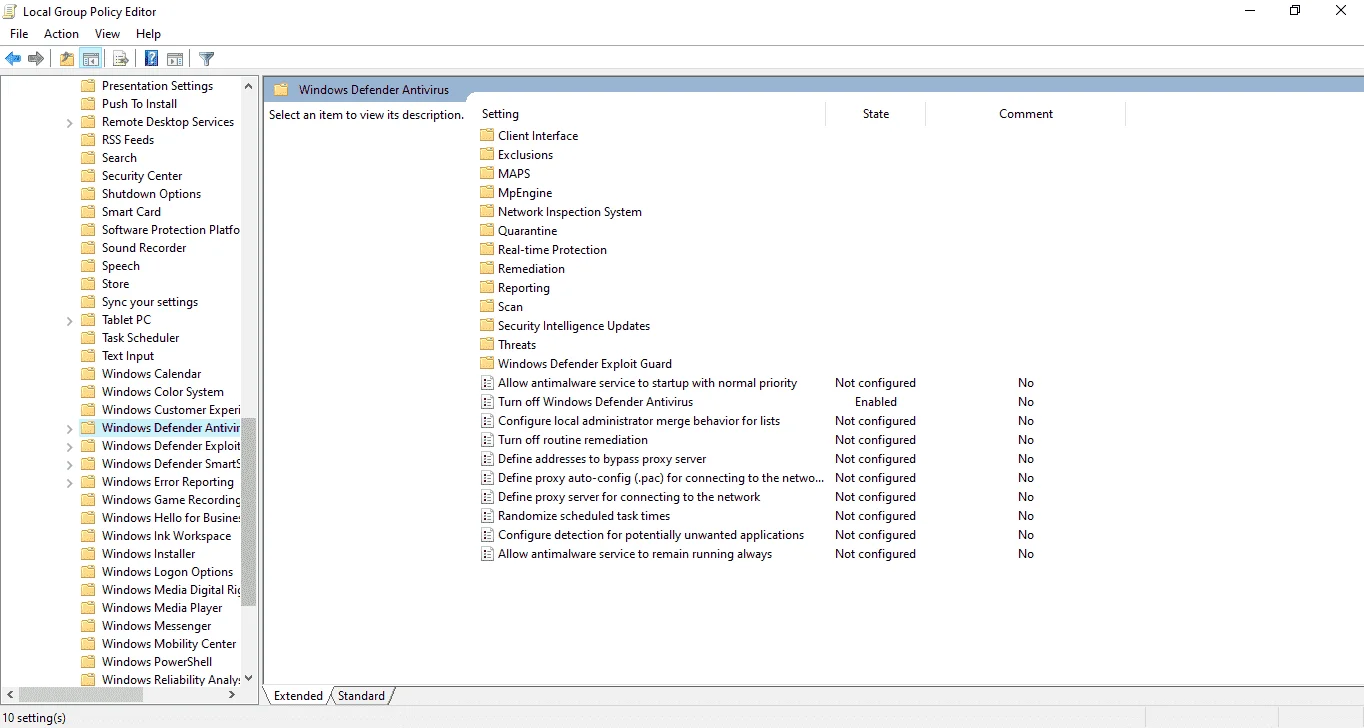1364x728 pixels.
Task: Expand the Windows Defender Exploit tree node
Action: click(x=69, y=447)
